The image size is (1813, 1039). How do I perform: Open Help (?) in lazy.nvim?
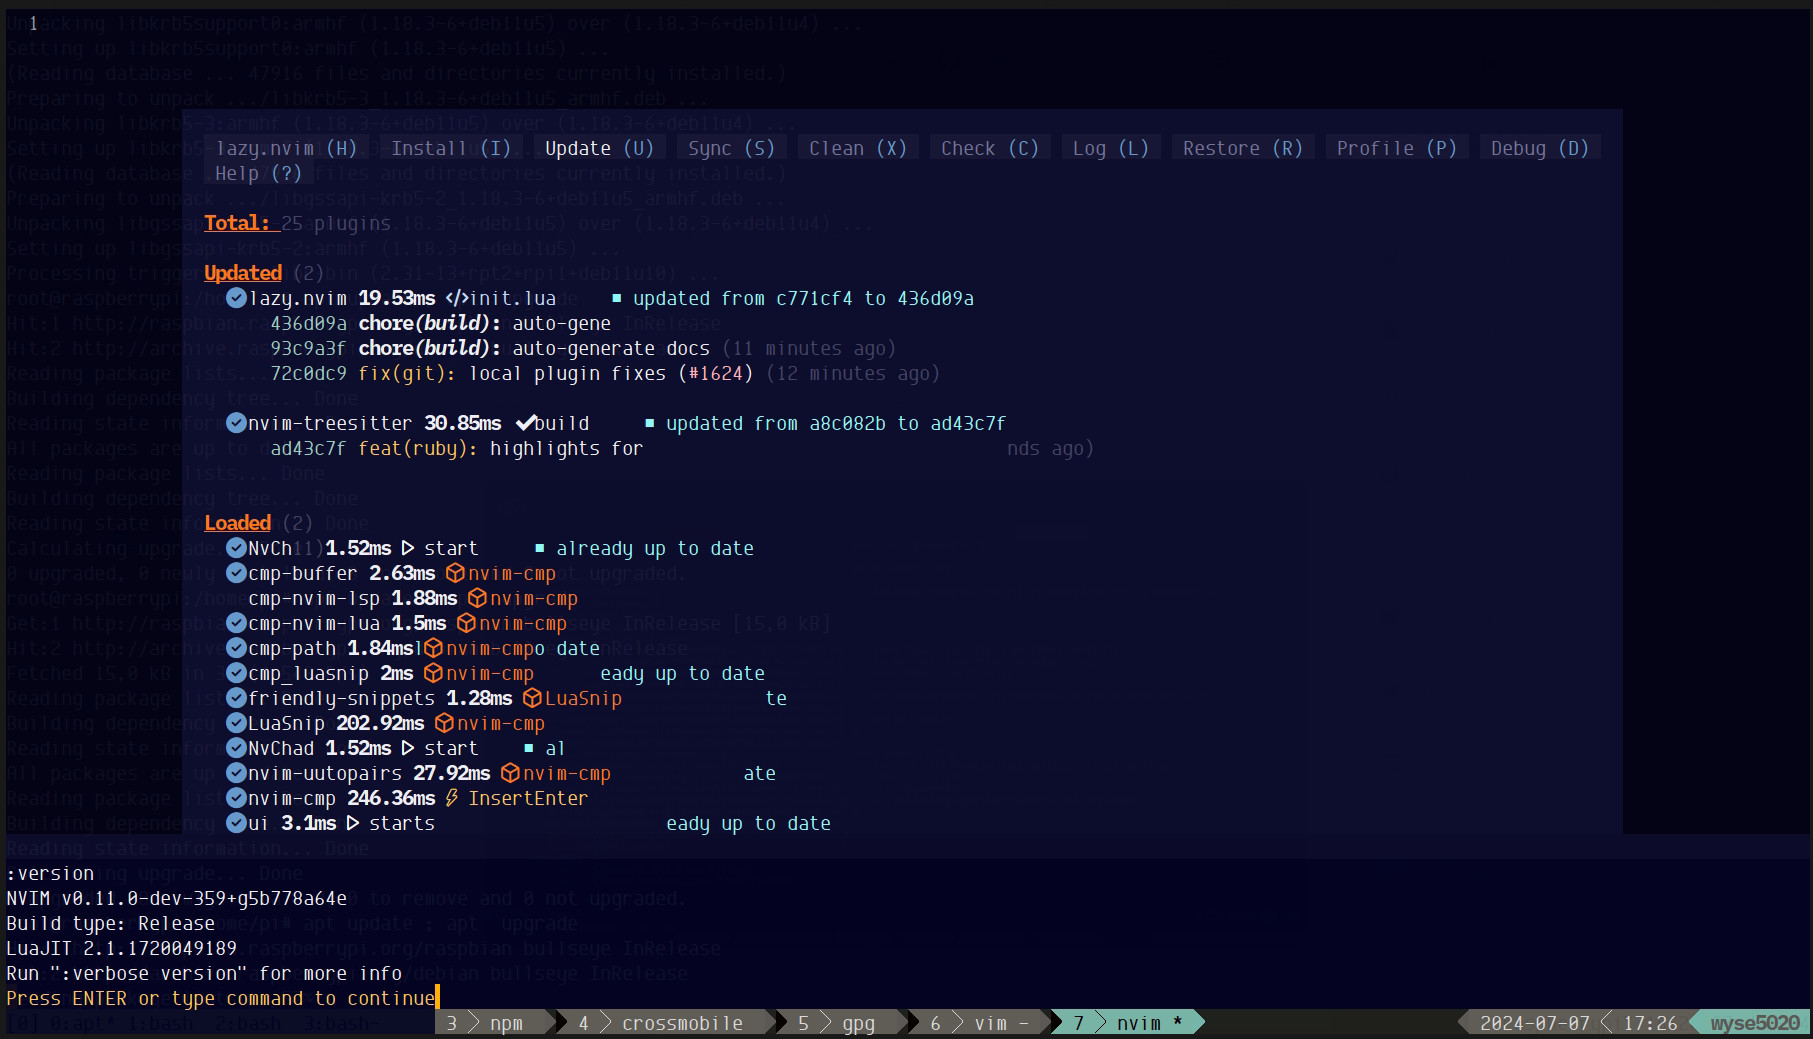(258, 173)
